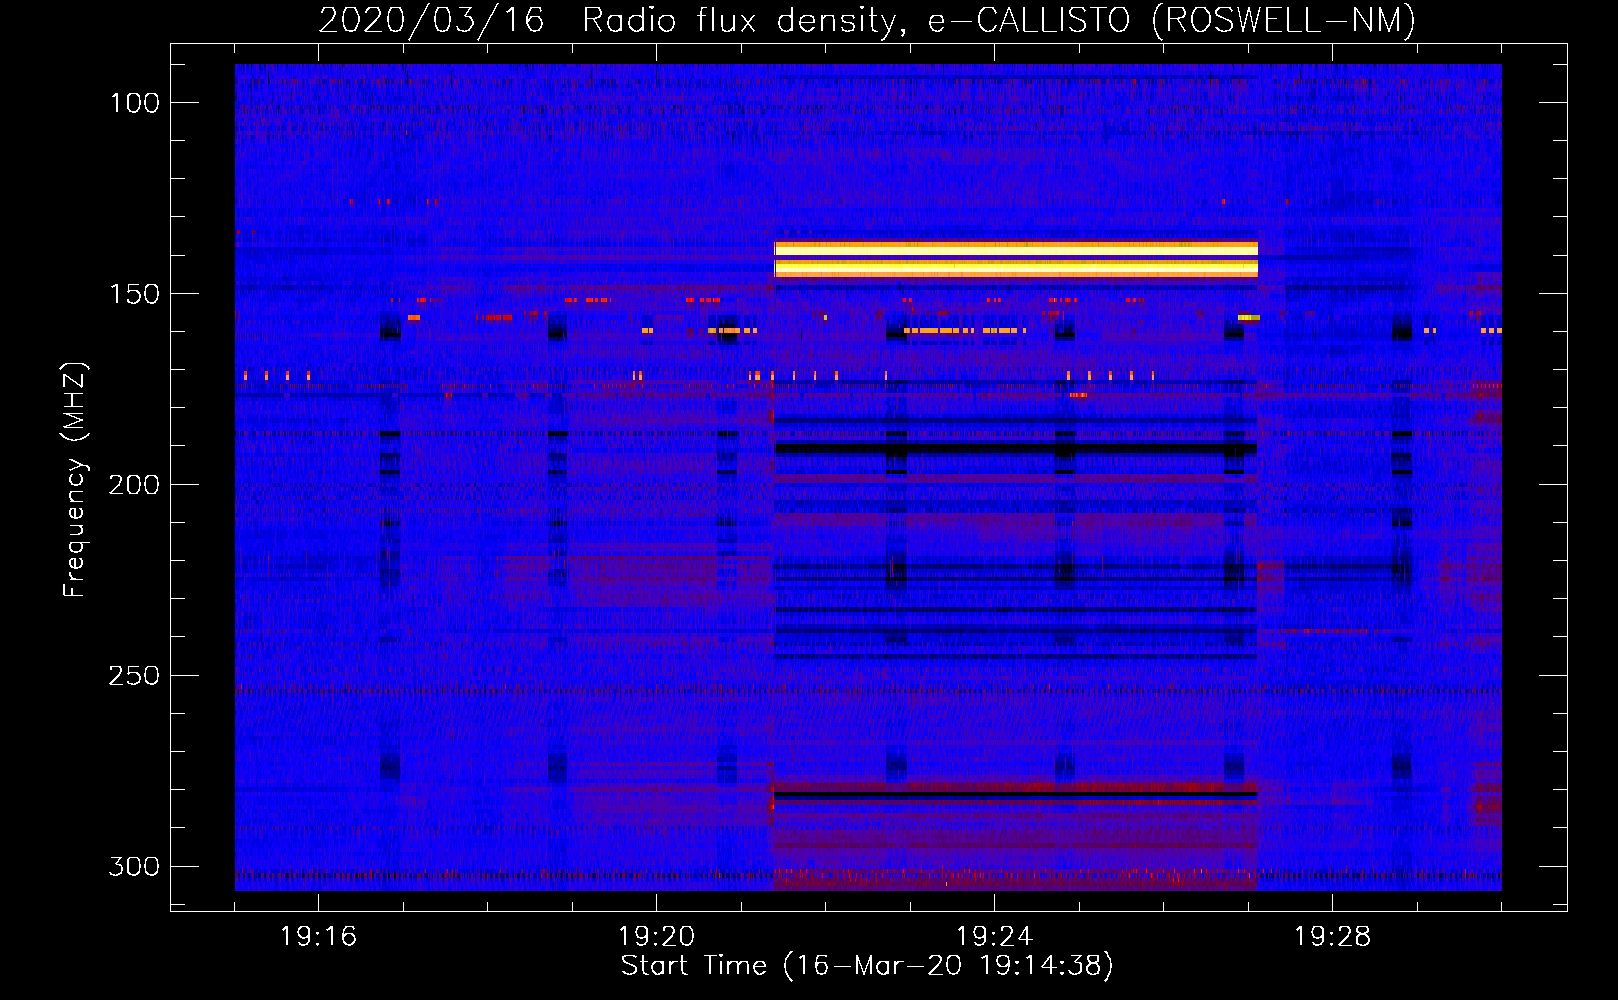Select the '100' frequency axis label
1618x1000 pixels.
click(x=133, y=103)
